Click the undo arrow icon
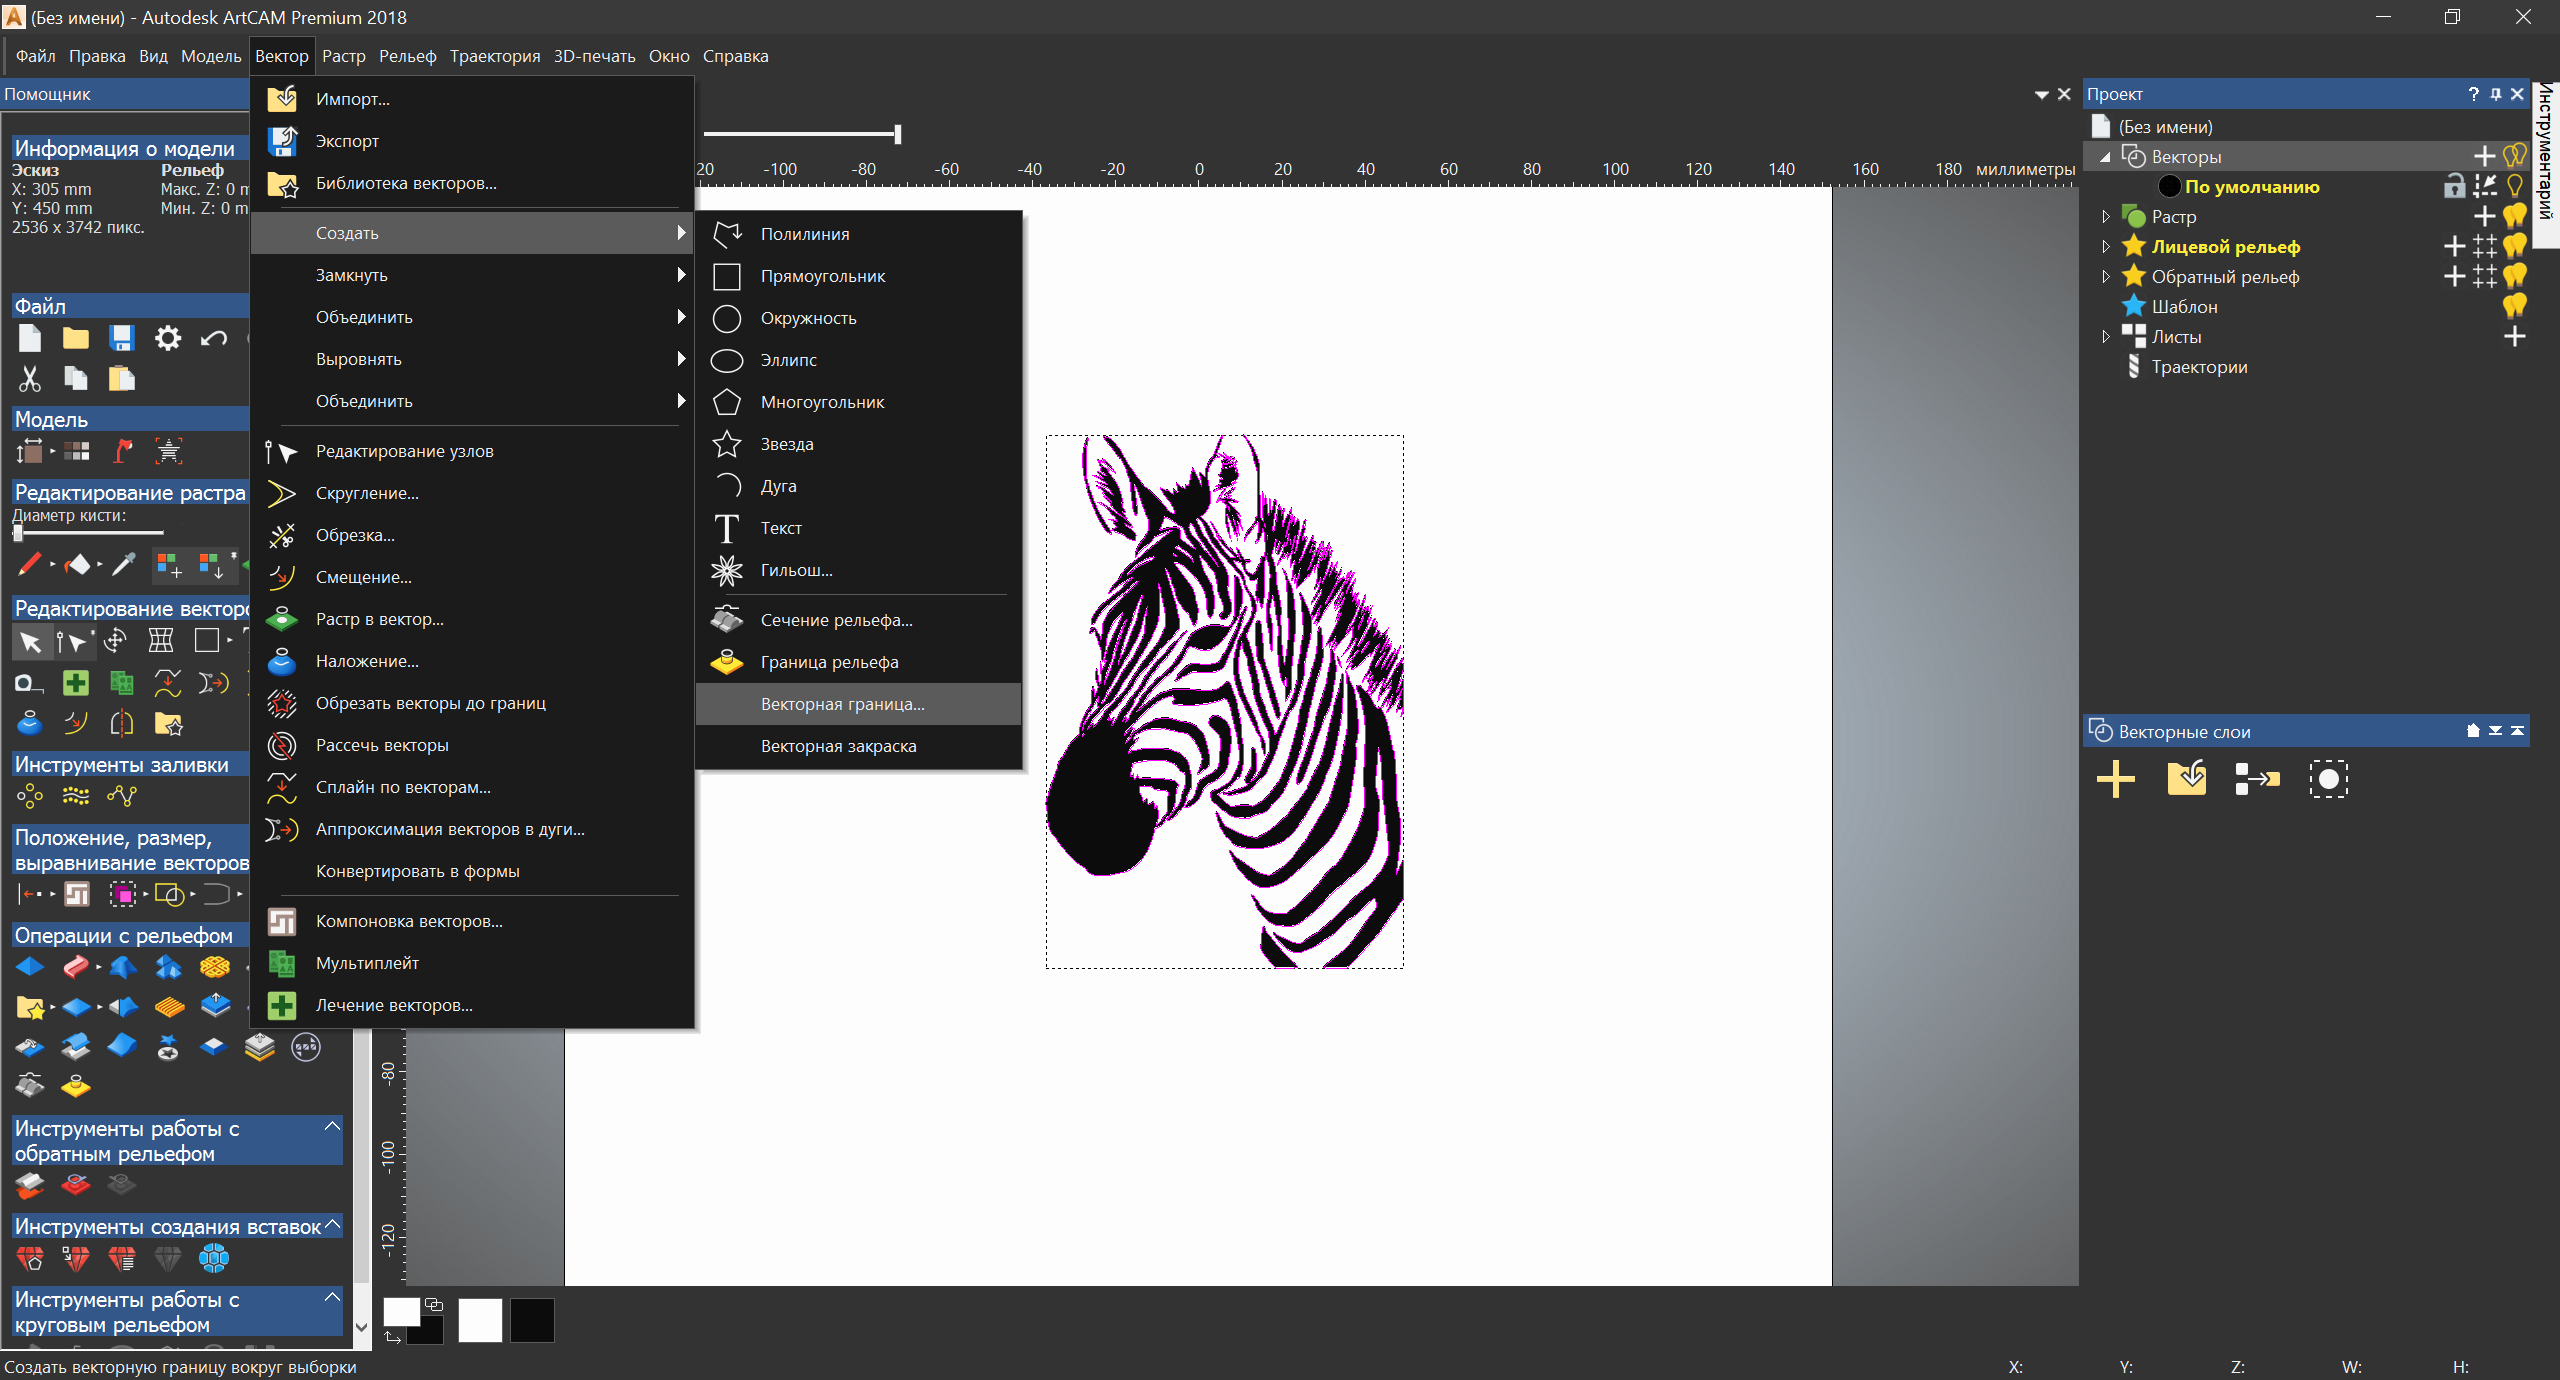The width and height of the screenshot is (2560, 1380). pos(213,338)
